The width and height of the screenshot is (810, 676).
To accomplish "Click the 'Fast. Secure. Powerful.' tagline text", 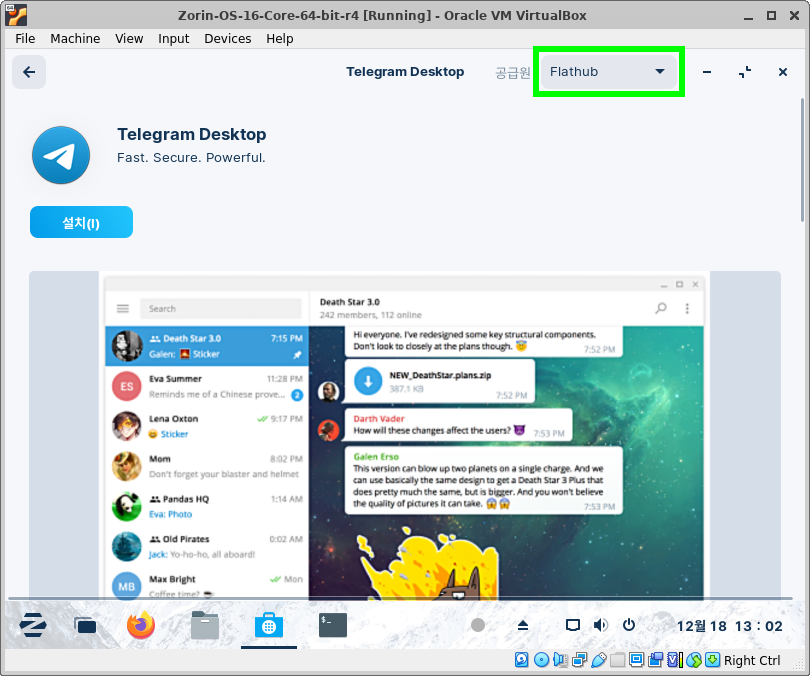I will click(191, 158).
